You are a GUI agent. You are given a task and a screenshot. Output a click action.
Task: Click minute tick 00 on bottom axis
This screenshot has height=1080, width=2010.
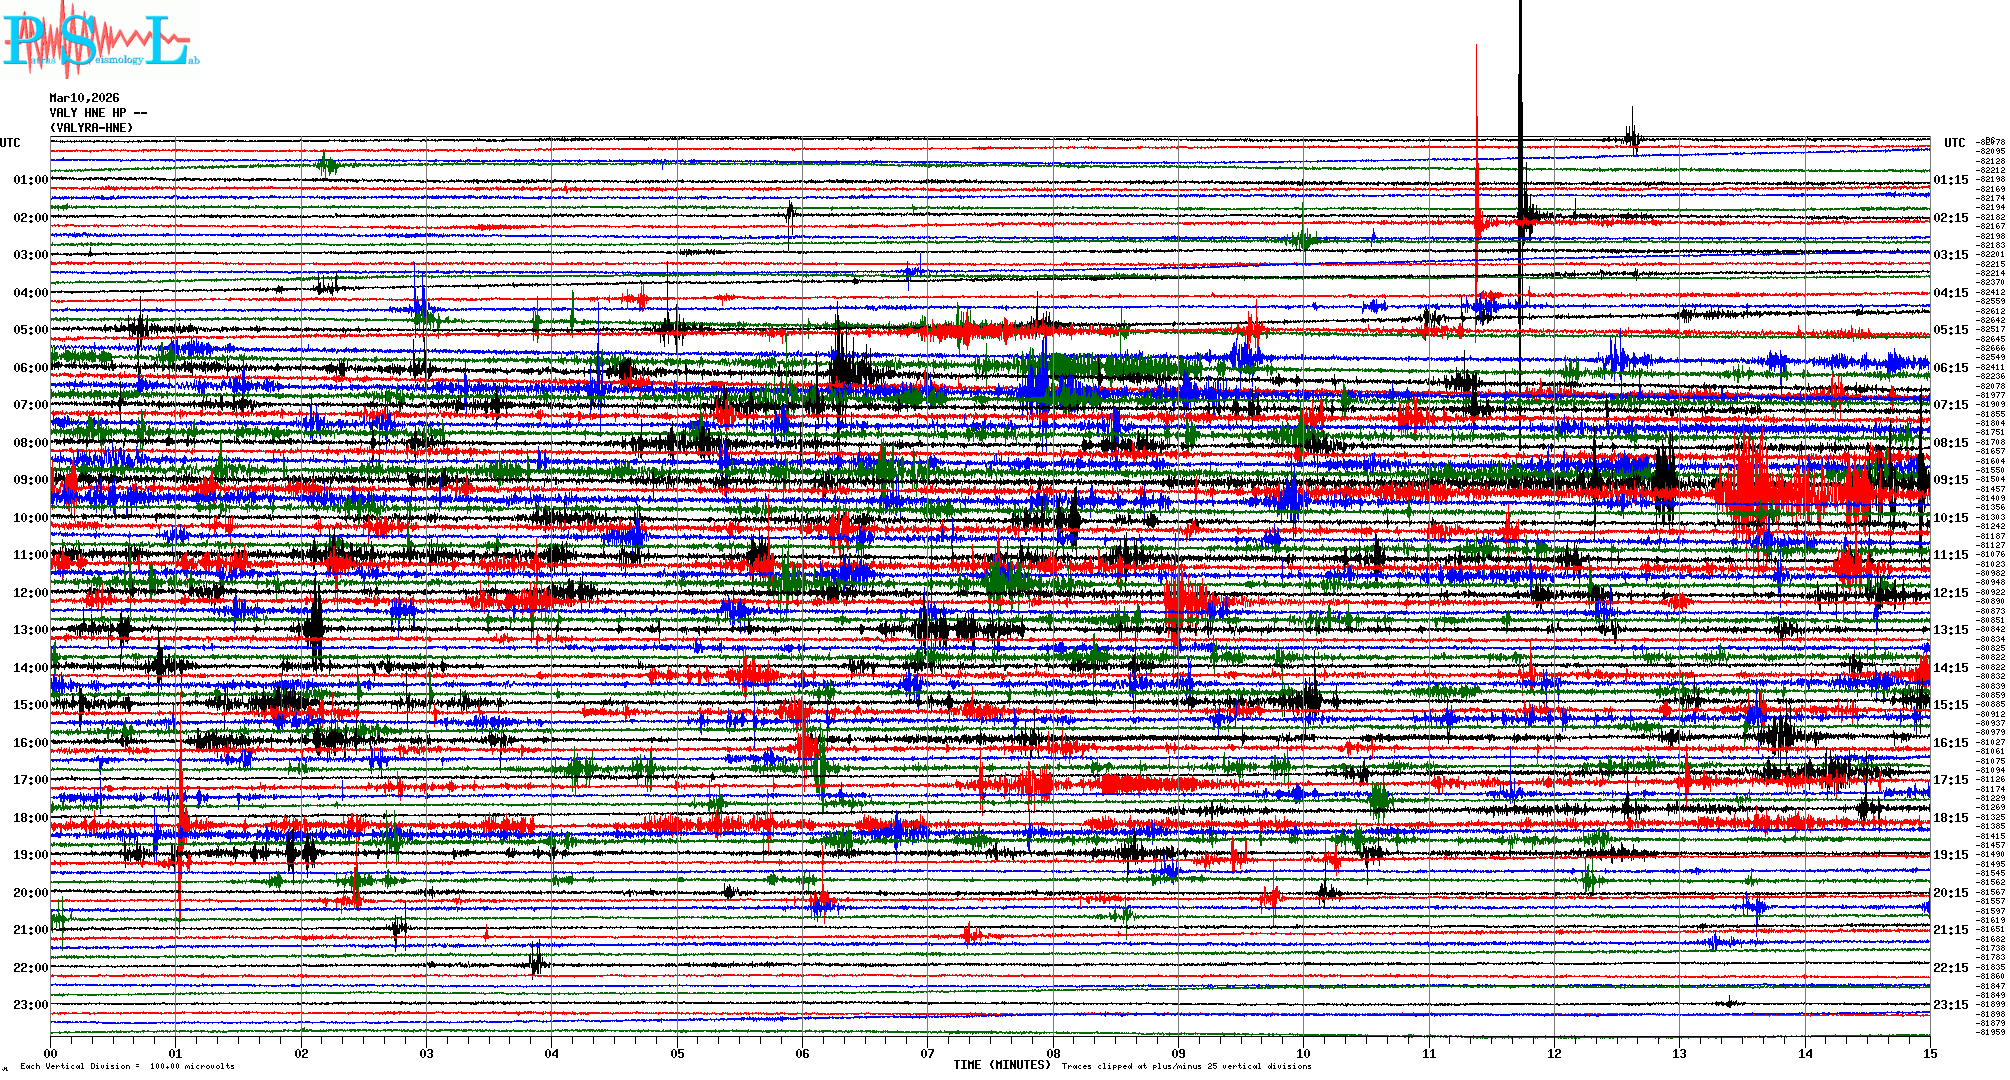[x=51, y=1054]
